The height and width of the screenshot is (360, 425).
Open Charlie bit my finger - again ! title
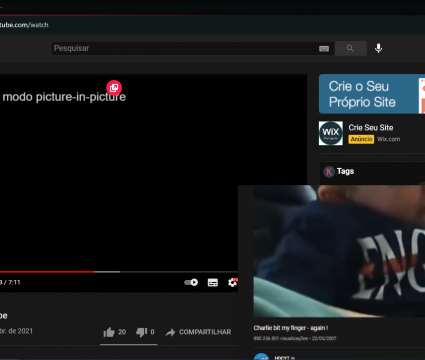tap(291, 328)
